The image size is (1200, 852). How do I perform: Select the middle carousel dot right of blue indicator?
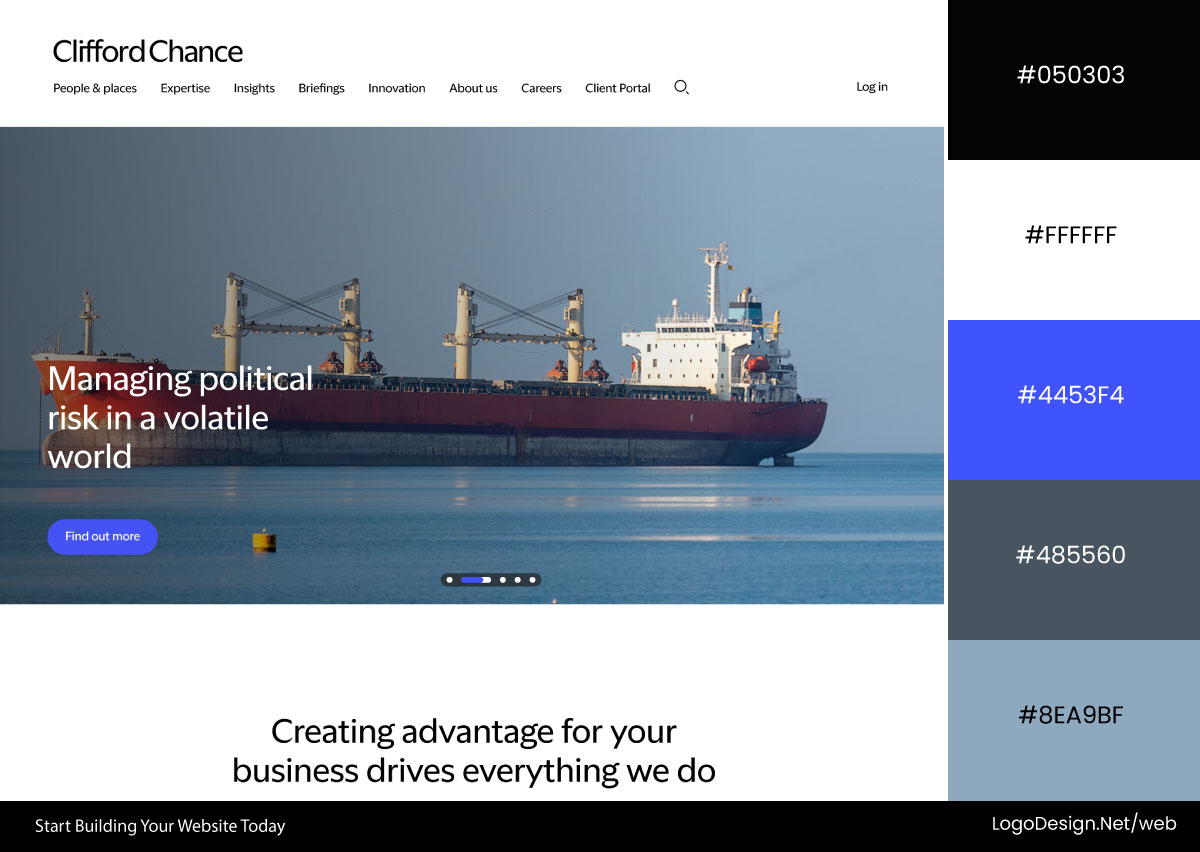click(x=517, y=580)
